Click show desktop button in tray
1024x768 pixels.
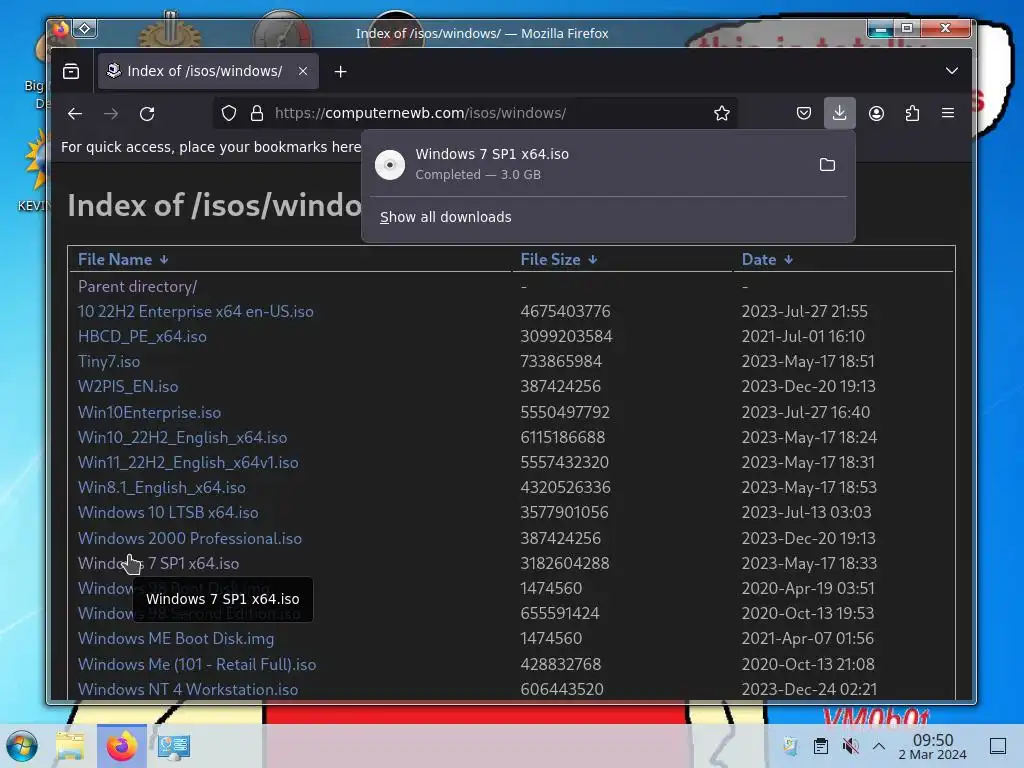point(998,746)
